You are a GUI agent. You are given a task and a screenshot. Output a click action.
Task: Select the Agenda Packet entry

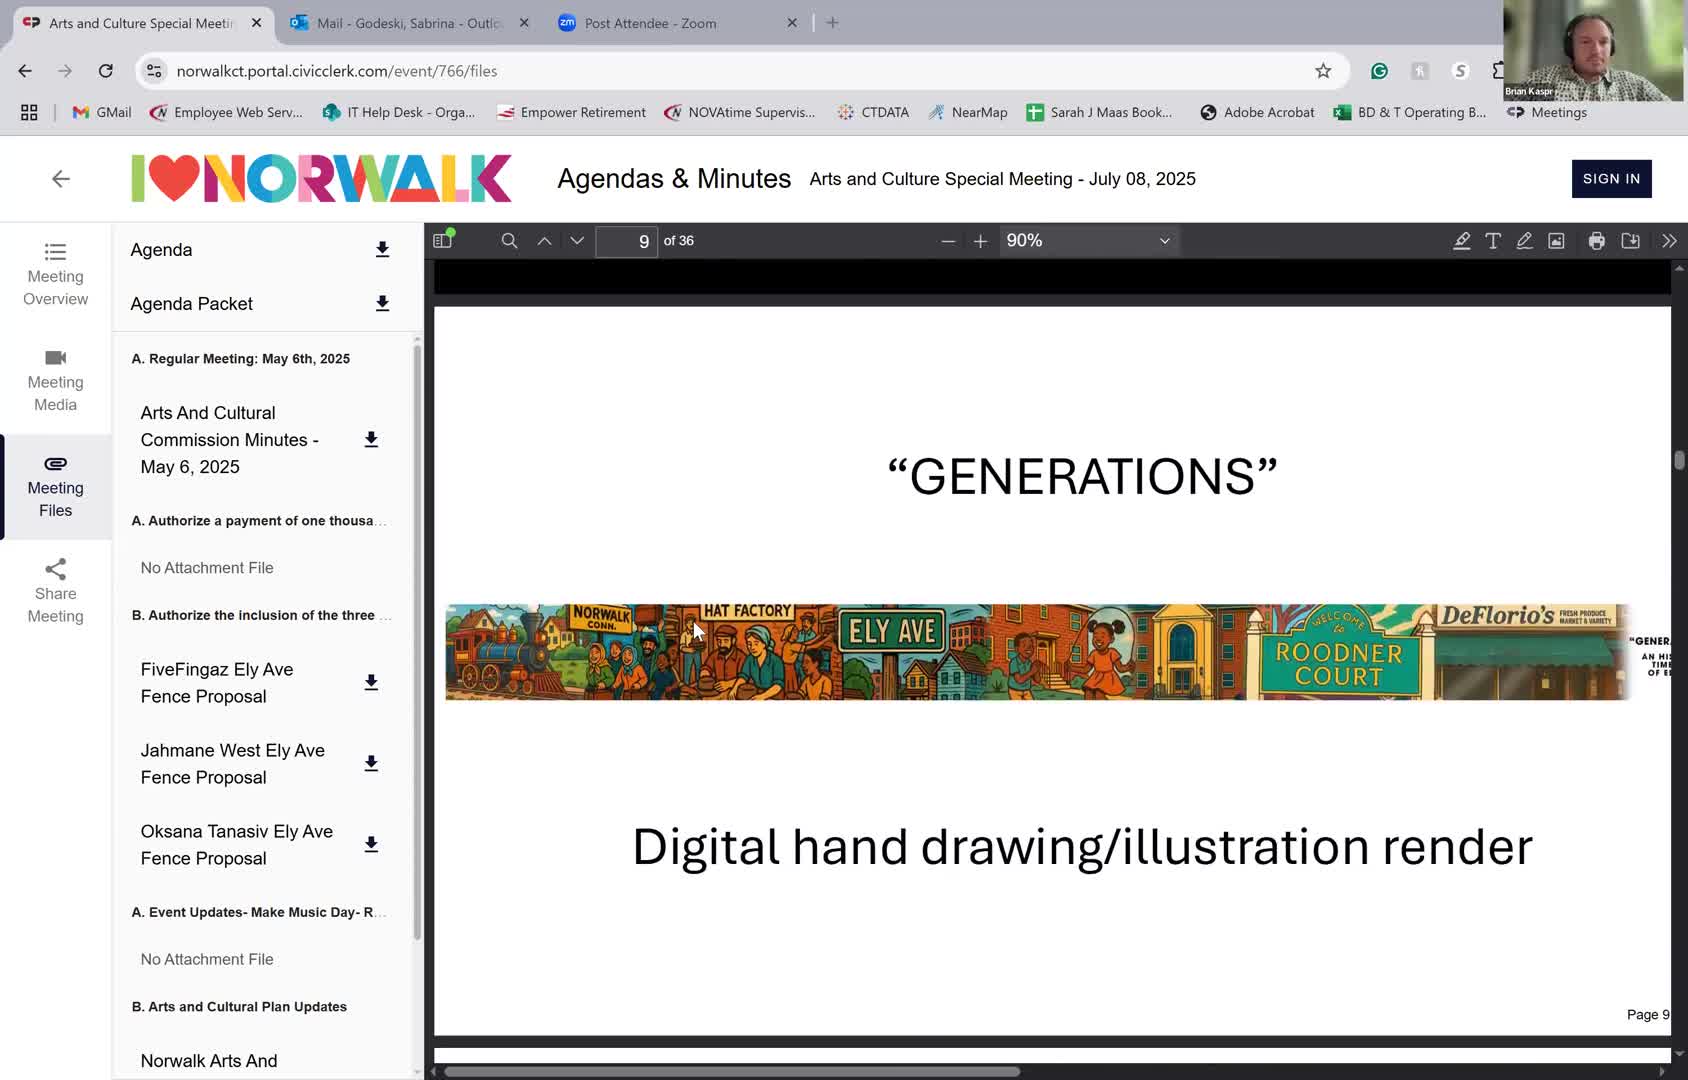[x=191, y=304]
